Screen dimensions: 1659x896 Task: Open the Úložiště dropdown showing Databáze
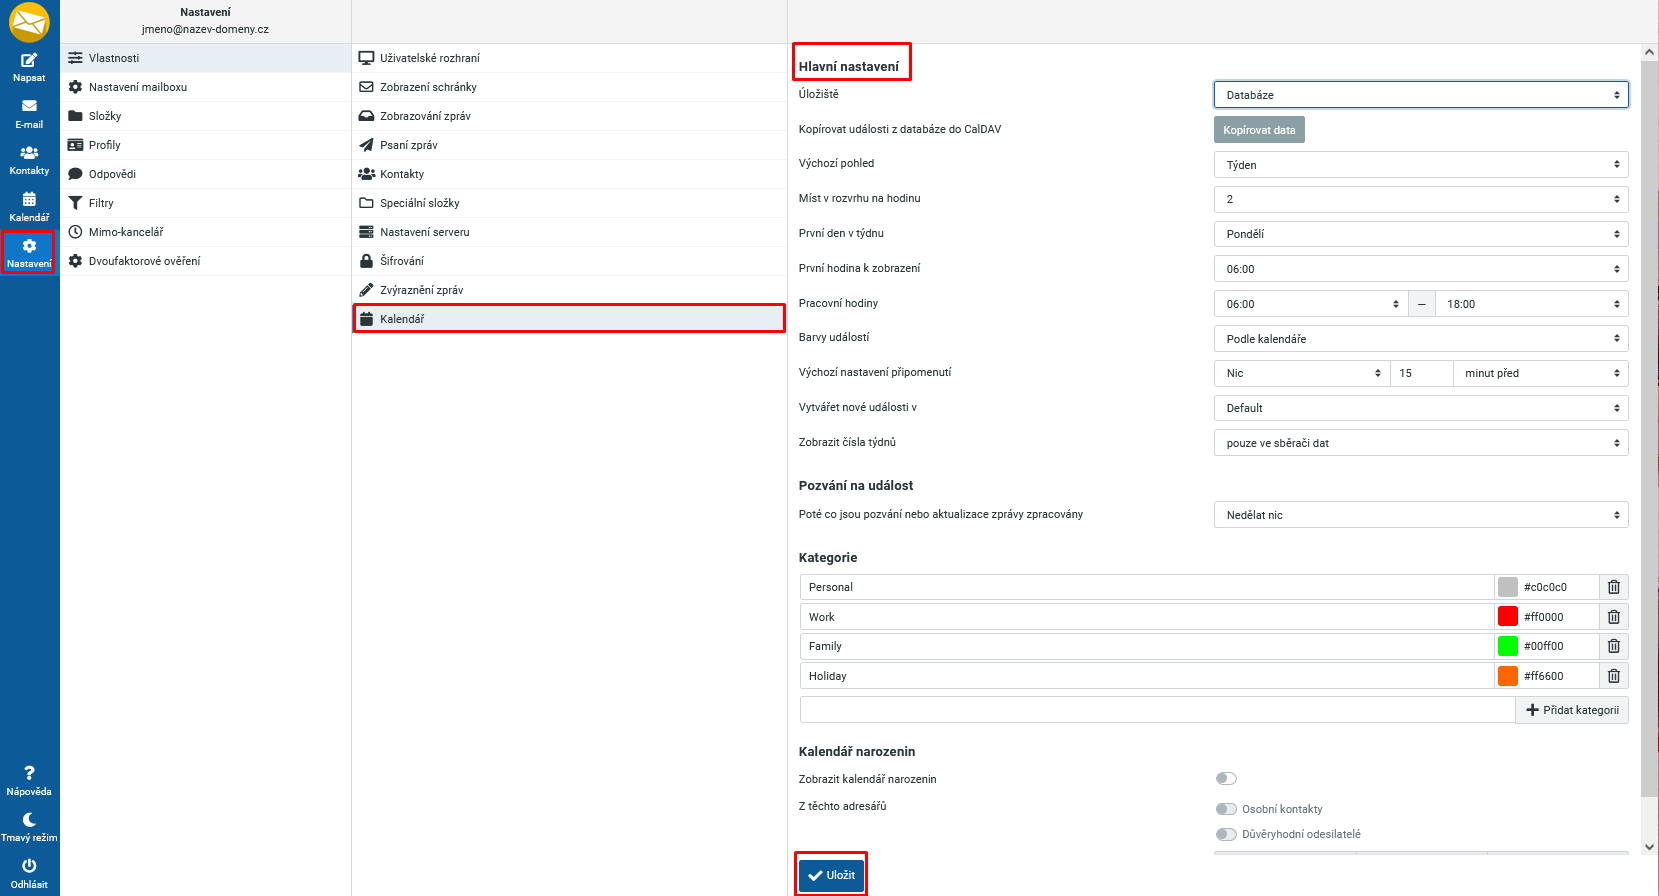1420,95
